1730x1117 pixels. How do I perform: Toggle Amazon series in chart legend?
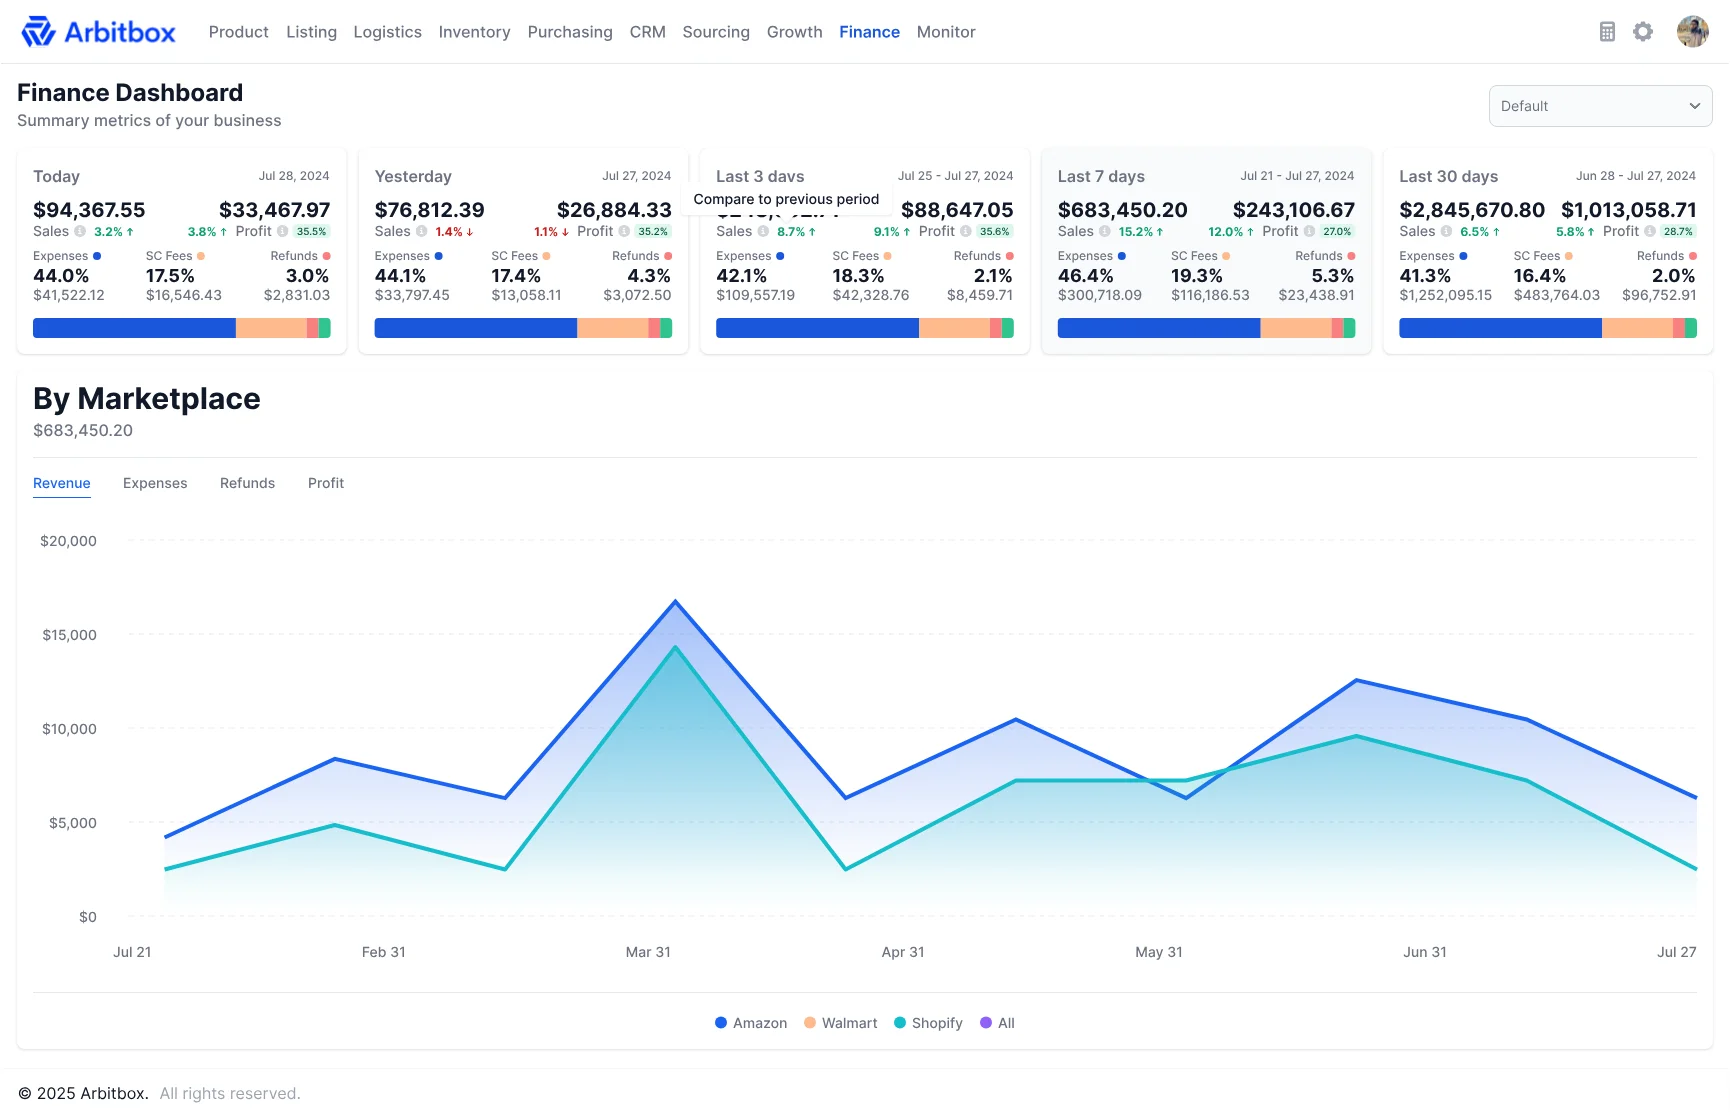coord(751,1023)
